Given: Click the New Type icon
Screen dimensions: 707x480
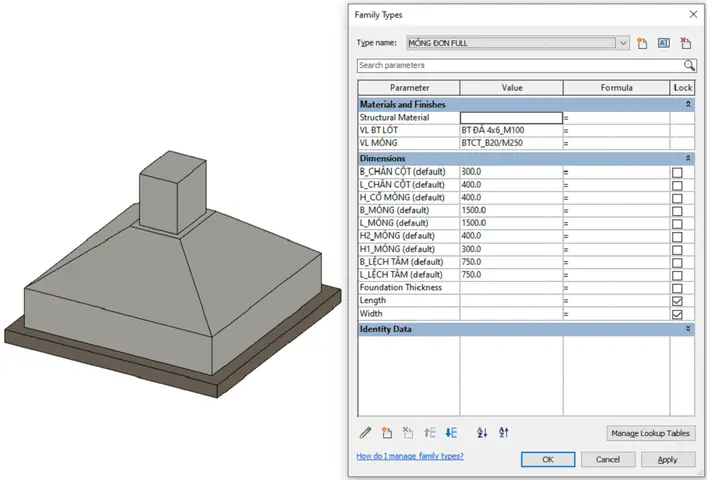Looking at the screenshot, I should click(x=641, y=43).
